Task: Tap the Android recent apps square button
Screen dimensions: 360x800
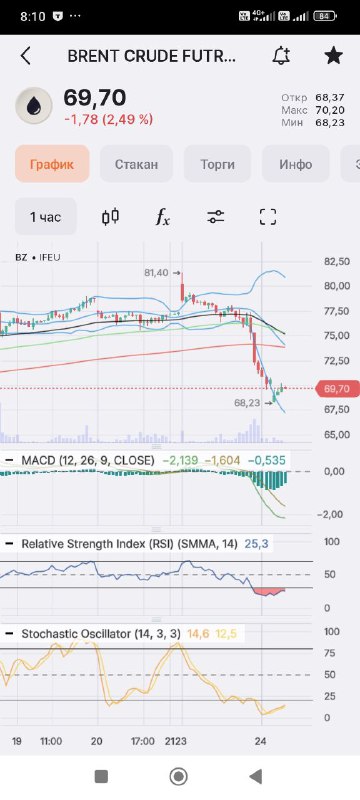Action: [x=101, y=777]
